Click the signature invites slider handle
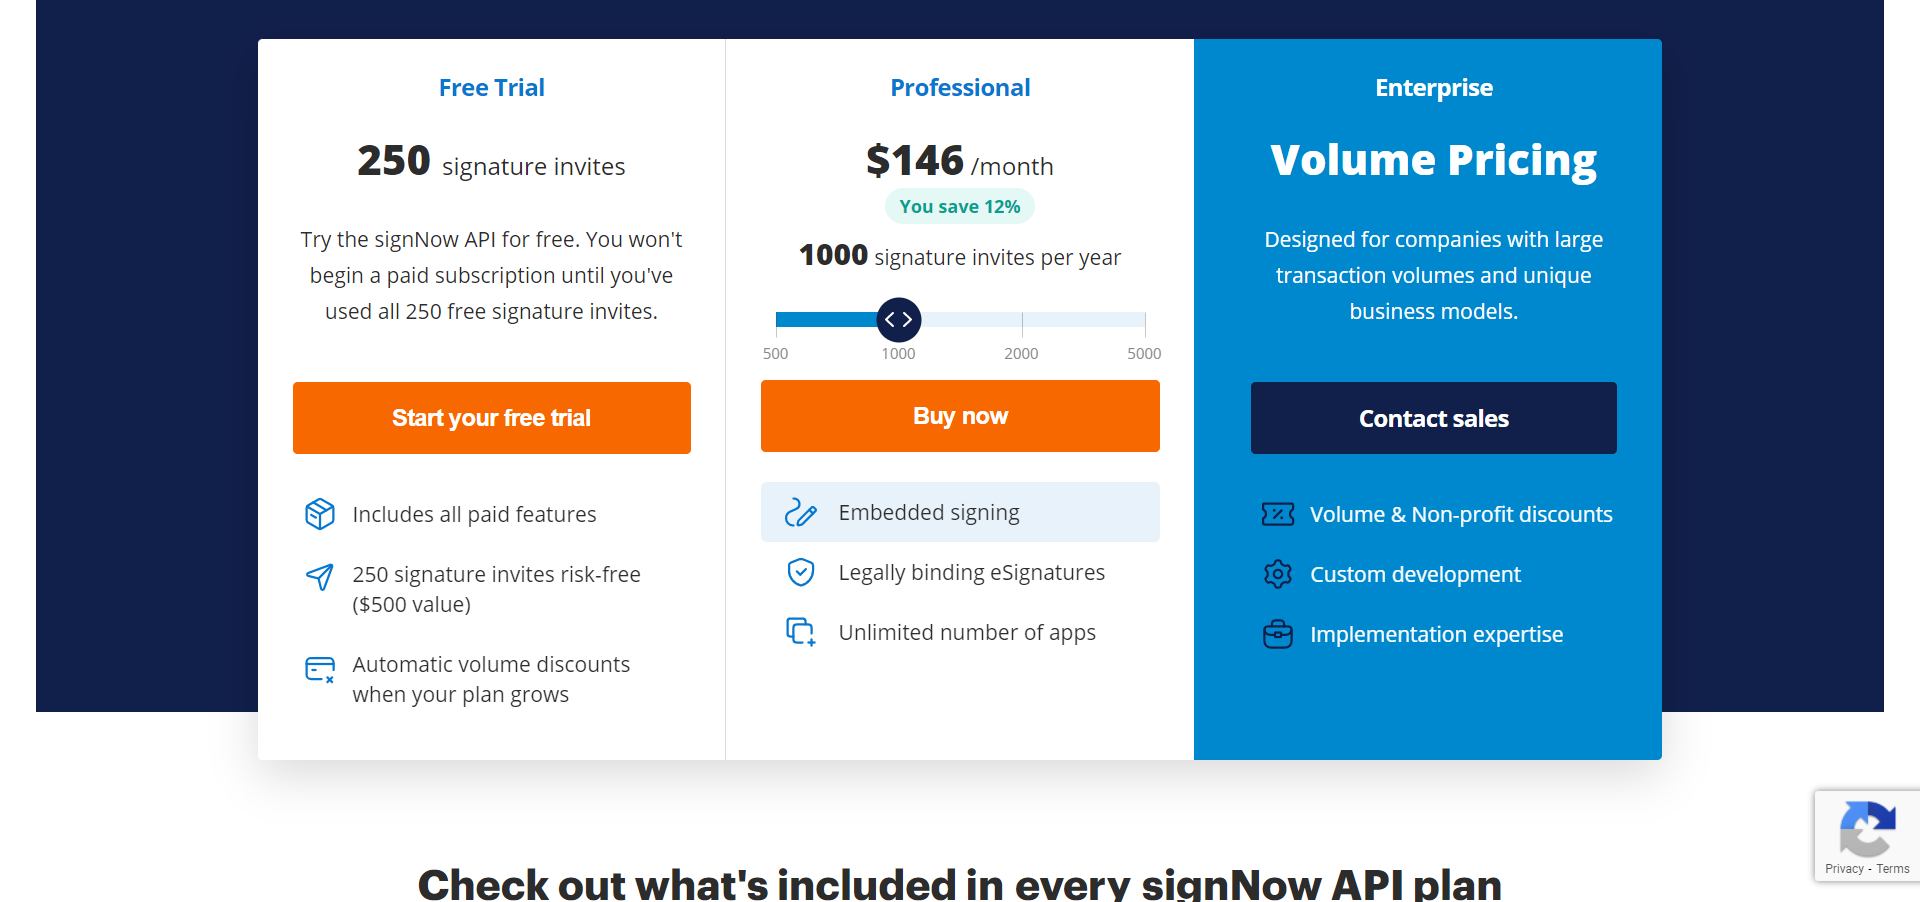 [x=898, y=319]
